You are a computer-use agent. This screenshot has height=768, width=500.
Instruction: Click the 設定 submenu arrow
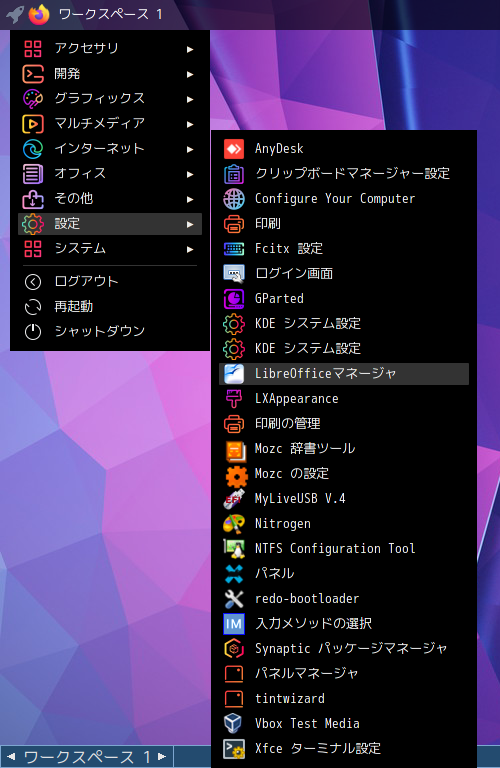(190, 224)
